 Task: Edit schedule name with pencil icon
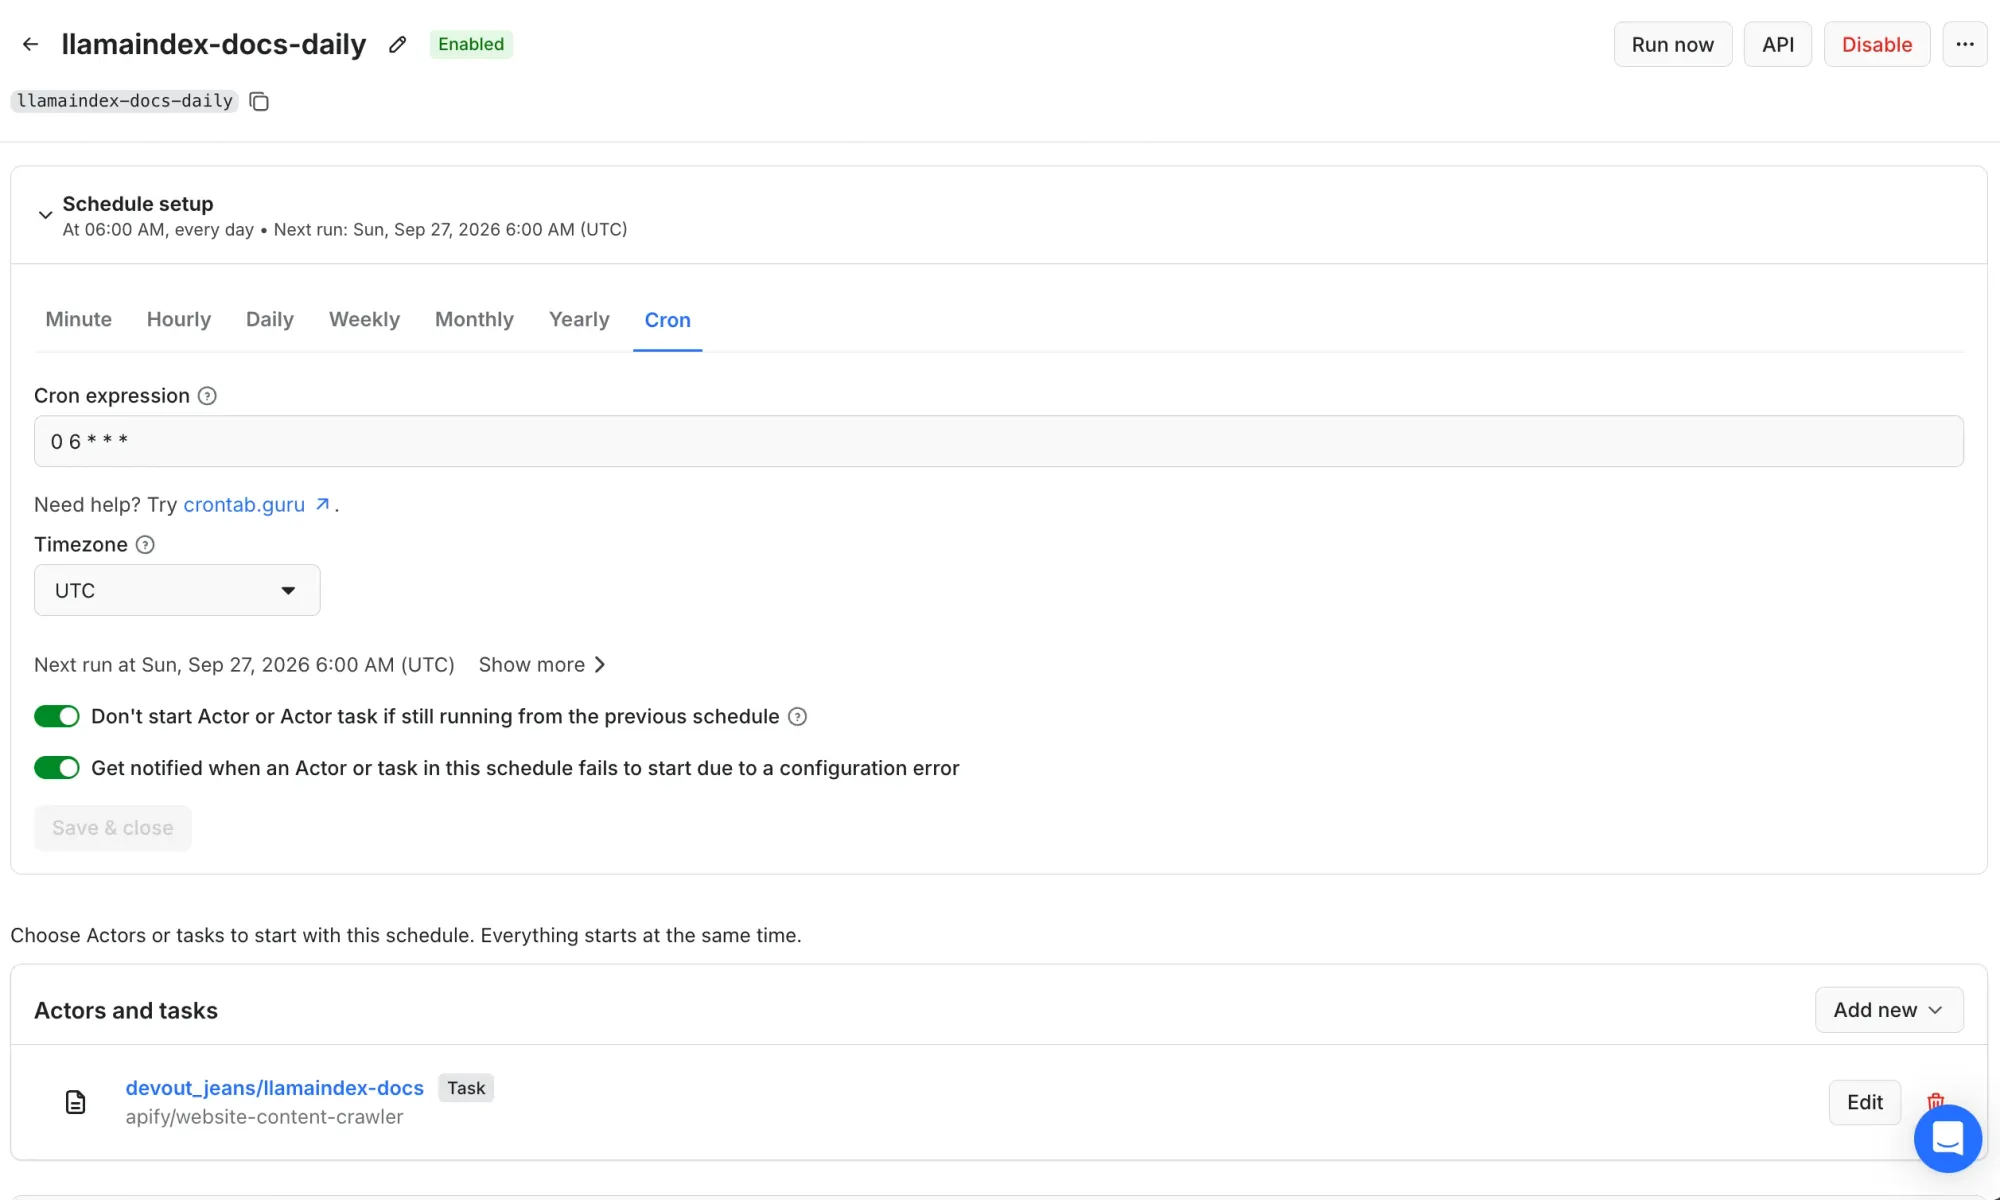tap(397, 44)
